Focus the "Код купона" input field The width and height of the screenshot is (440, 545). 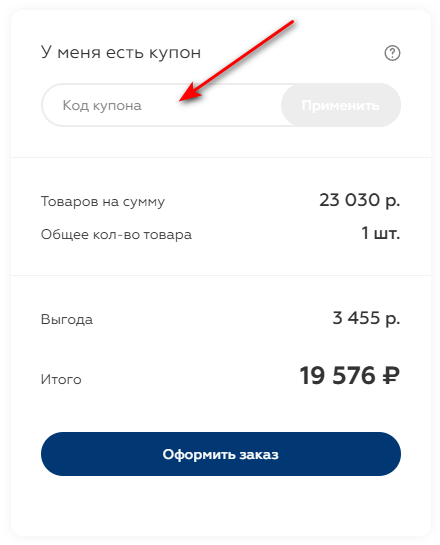[162, 105]
